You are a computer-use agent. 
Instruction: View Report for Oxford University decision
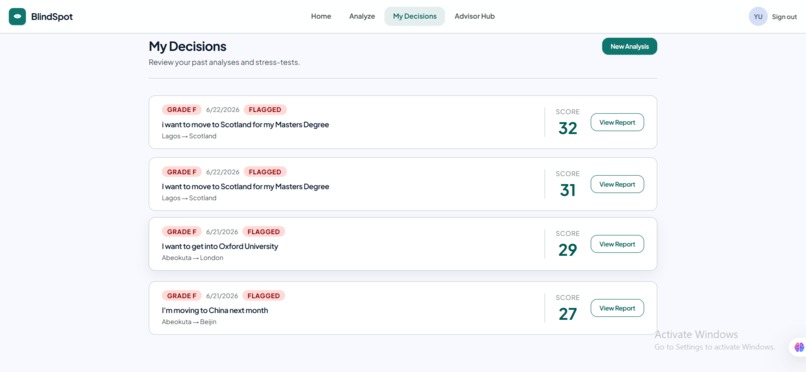[617, 244]
